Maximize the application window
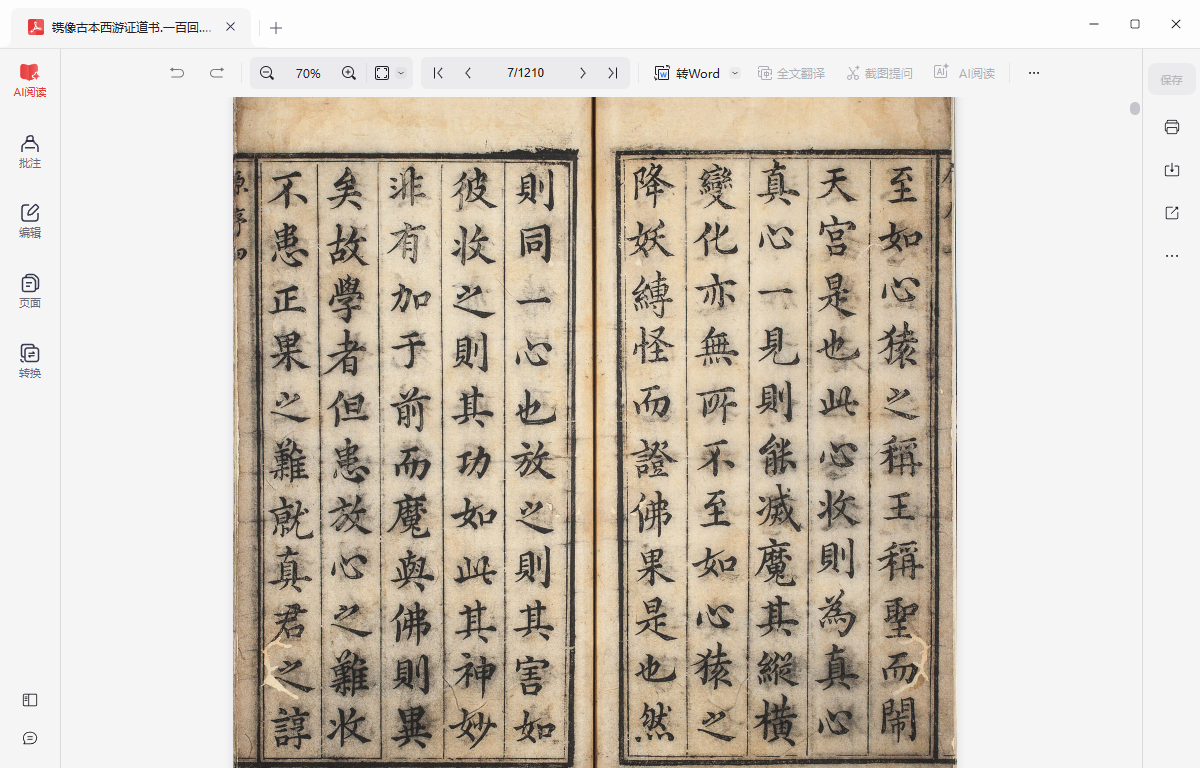 tap(1135, 24)
